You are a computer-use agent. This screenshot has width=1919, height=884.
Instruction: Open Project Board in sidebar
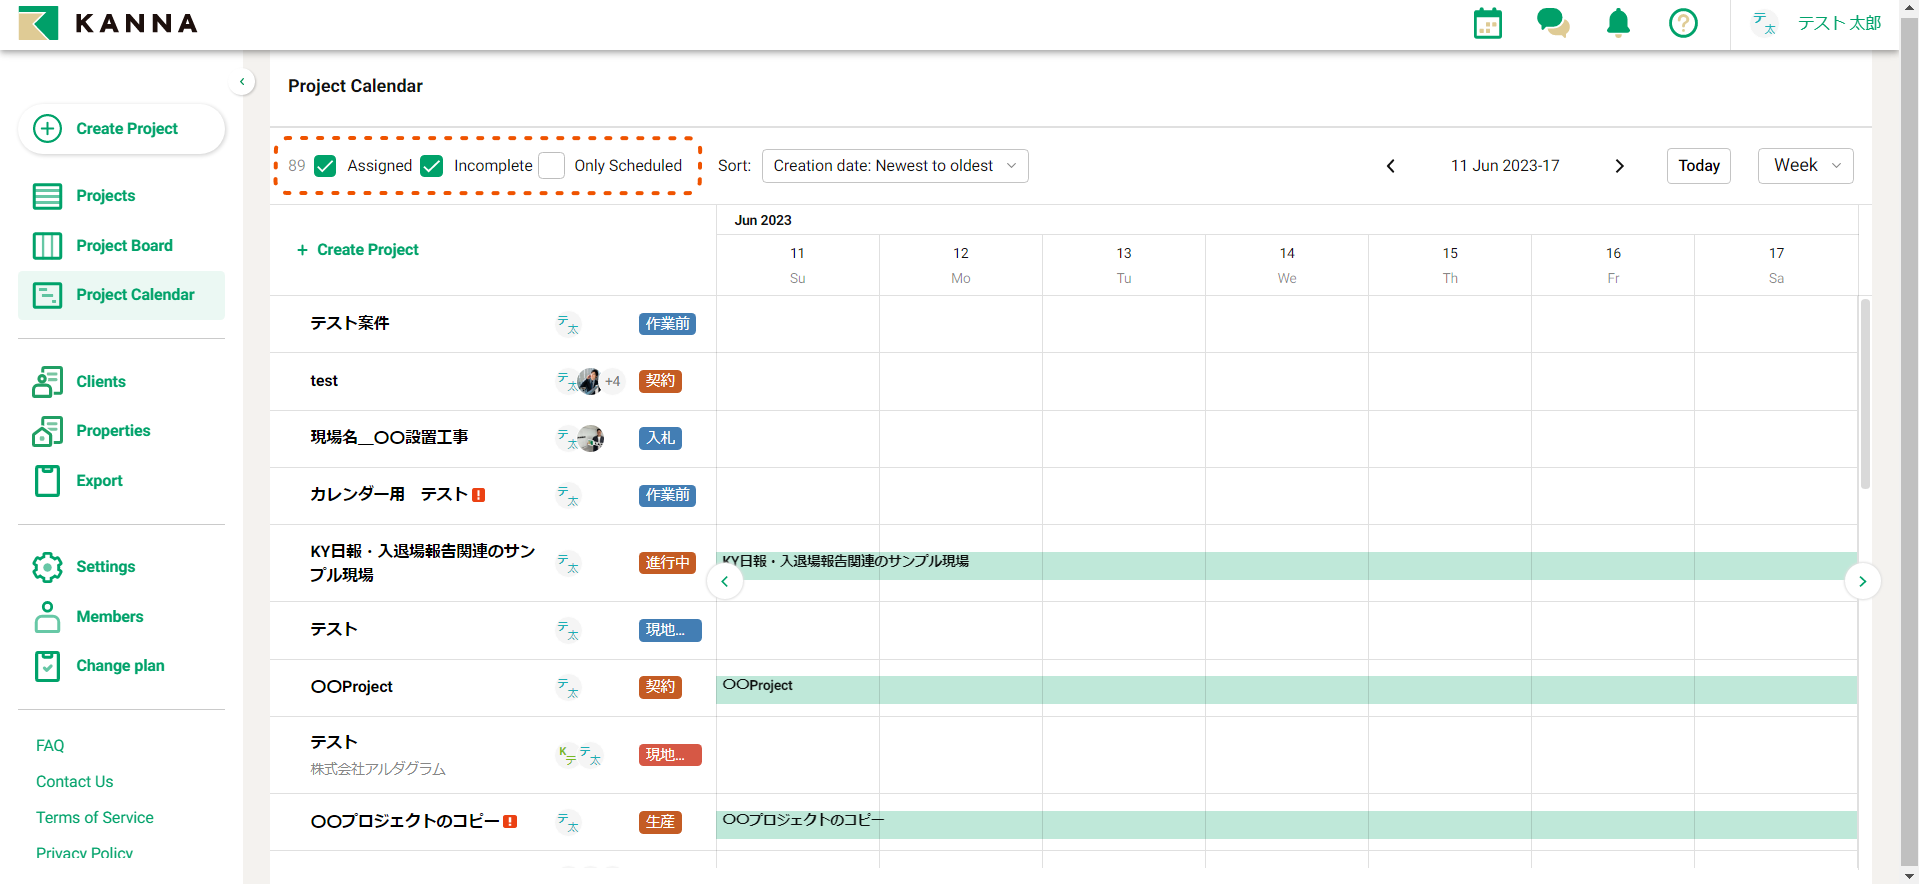click(124, 246)
